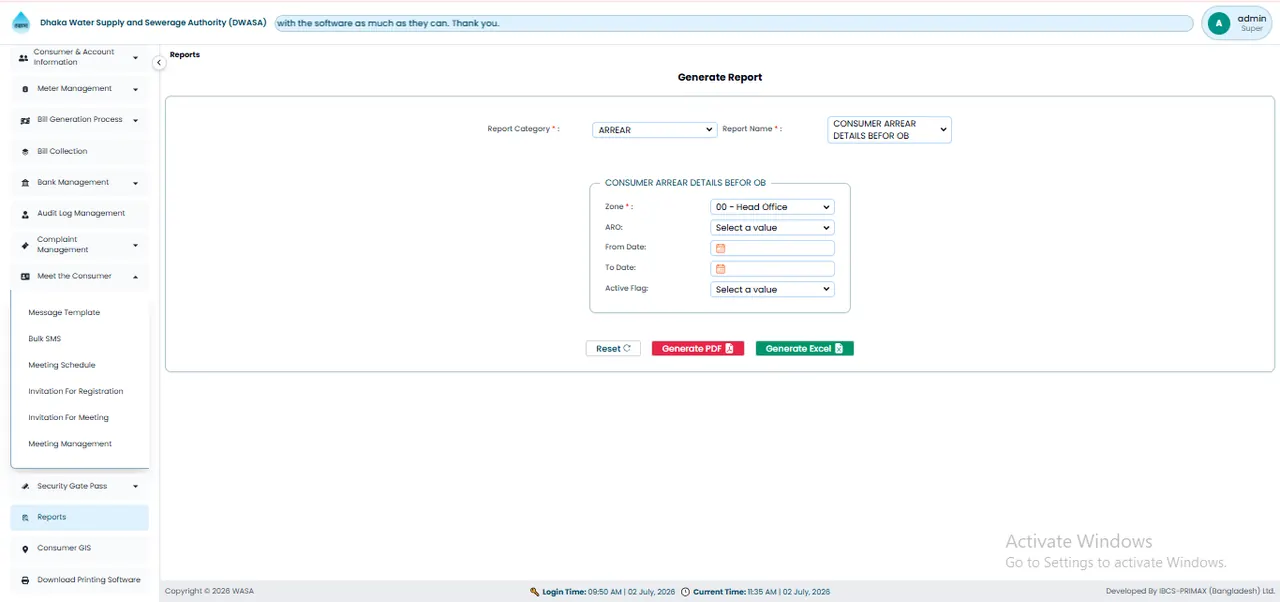Click the Meet the Consumer card icon
The image size is (1280, 602).
(x=25, y=277)
